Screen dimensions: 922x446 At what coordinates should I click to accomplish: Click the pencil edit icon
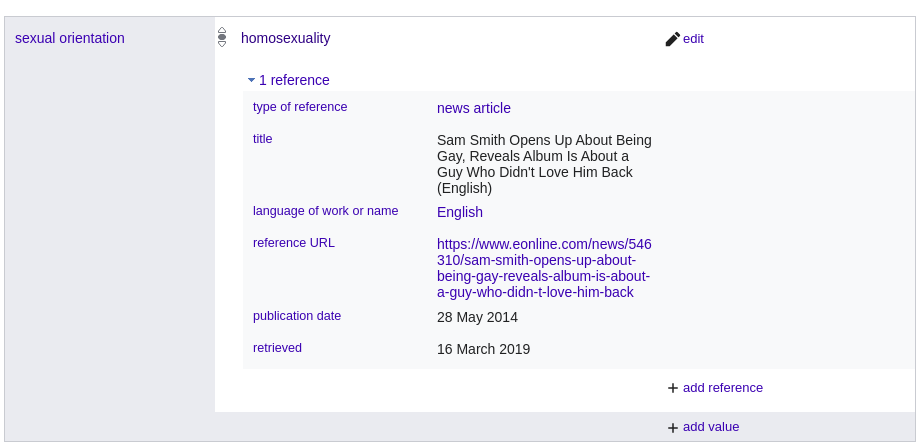pos(672,39)
